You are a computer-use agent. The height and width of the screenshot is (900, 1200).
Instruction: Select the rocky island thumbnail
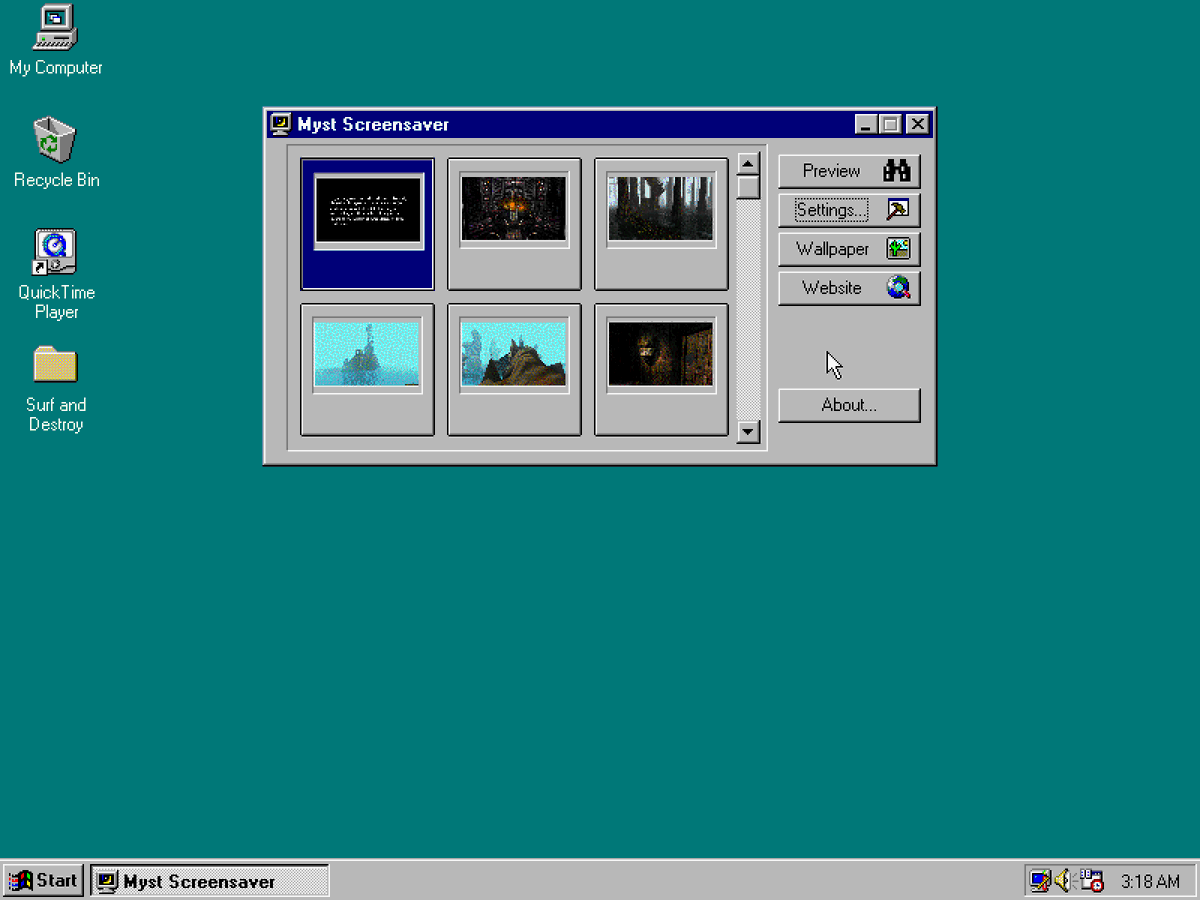514,370
